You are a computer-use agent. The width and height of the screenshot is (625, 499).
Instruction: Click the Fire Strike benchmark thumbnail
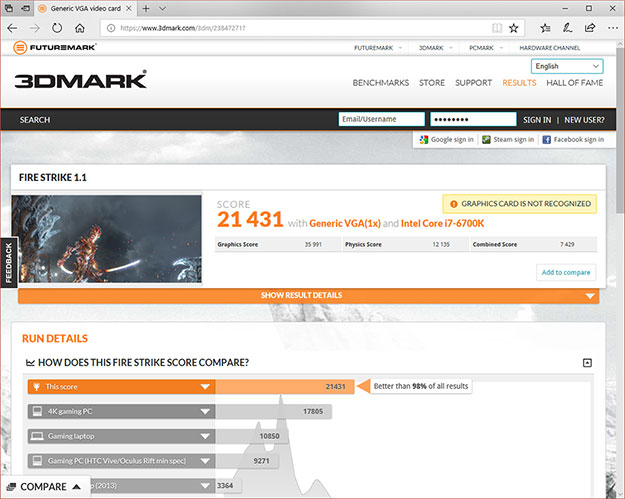(x=106, y=239)
